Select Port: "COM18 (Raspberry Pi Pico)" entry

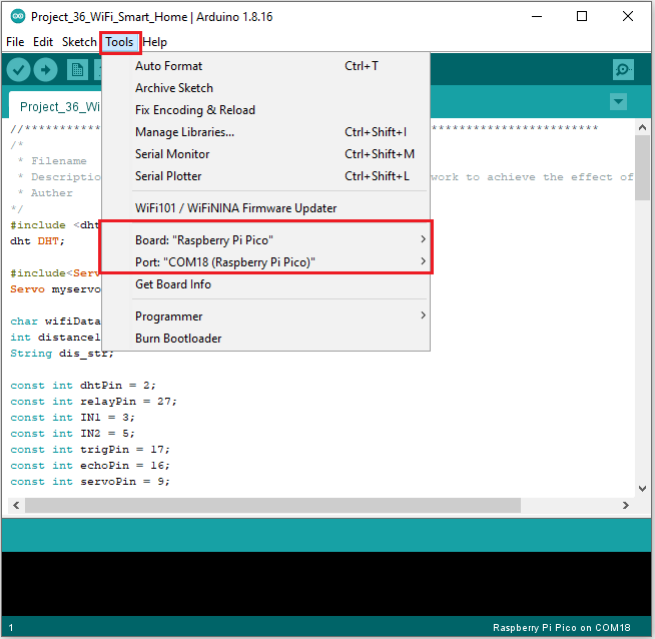[x=266, y=262]
